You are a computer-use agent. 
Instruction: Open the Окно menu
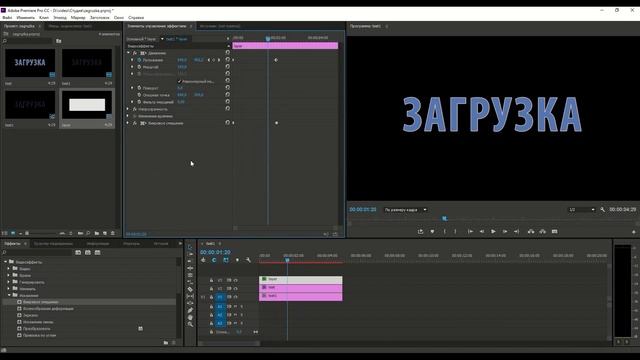point(119,18)
